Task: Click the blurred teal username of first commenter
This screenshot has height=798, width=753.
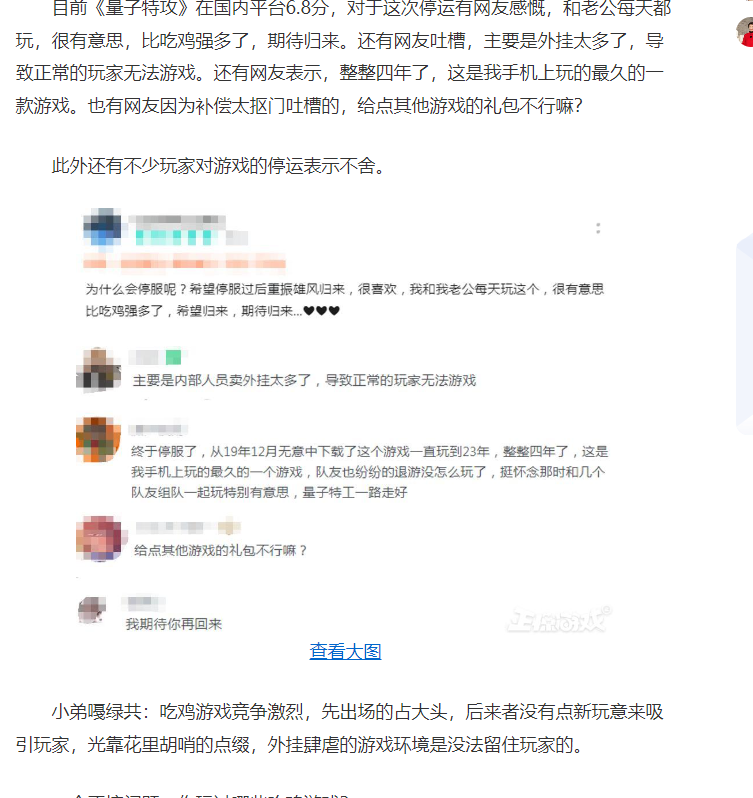Action: (x=173, y=237)
